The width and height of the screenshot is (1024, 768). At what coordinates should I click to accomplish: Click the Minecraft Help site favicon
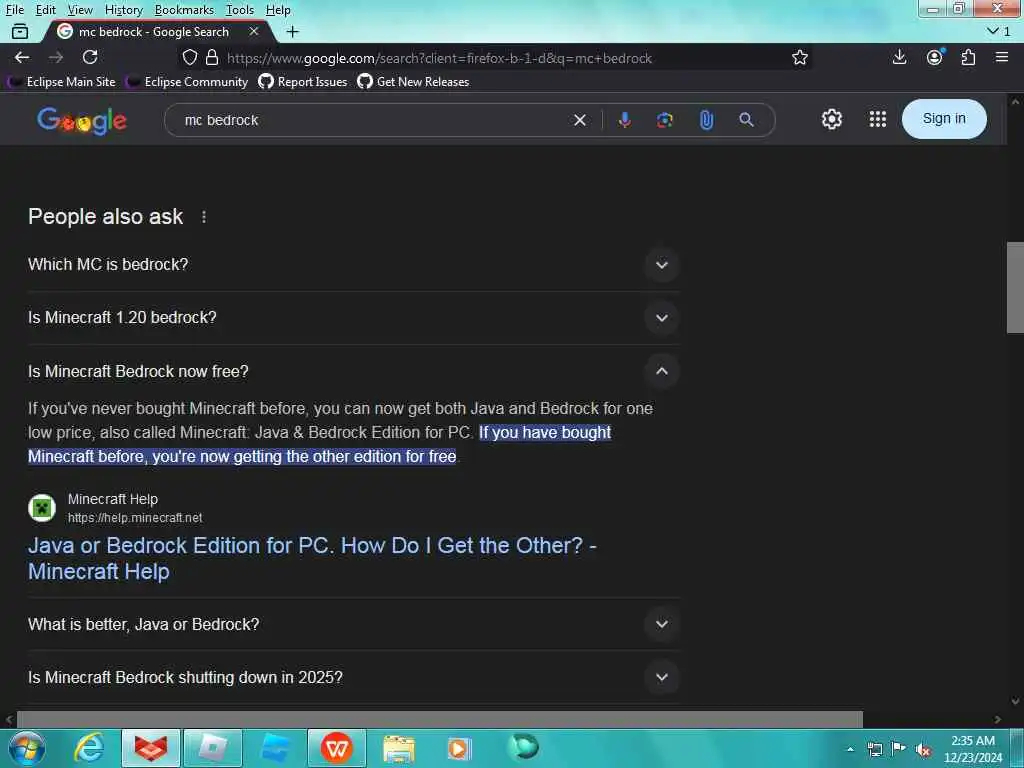[x=42, y=508]
